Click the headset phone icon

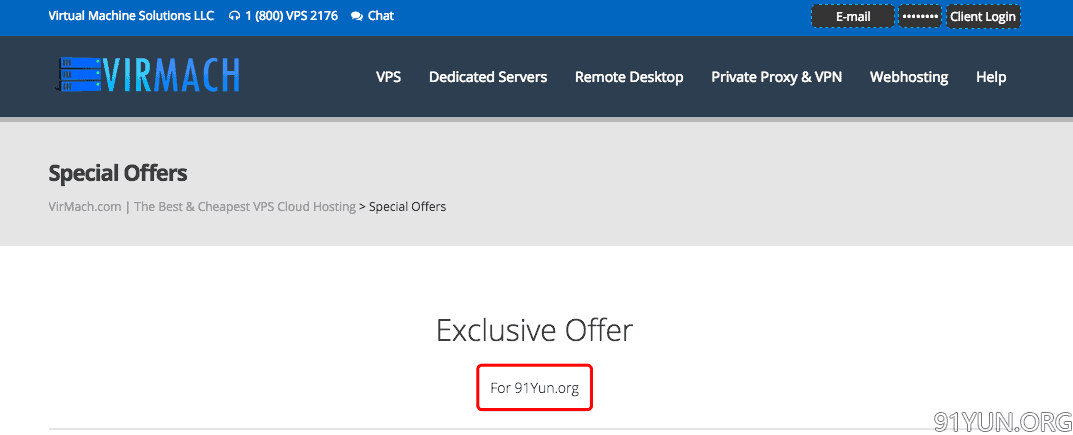click(x=234, y=16)
